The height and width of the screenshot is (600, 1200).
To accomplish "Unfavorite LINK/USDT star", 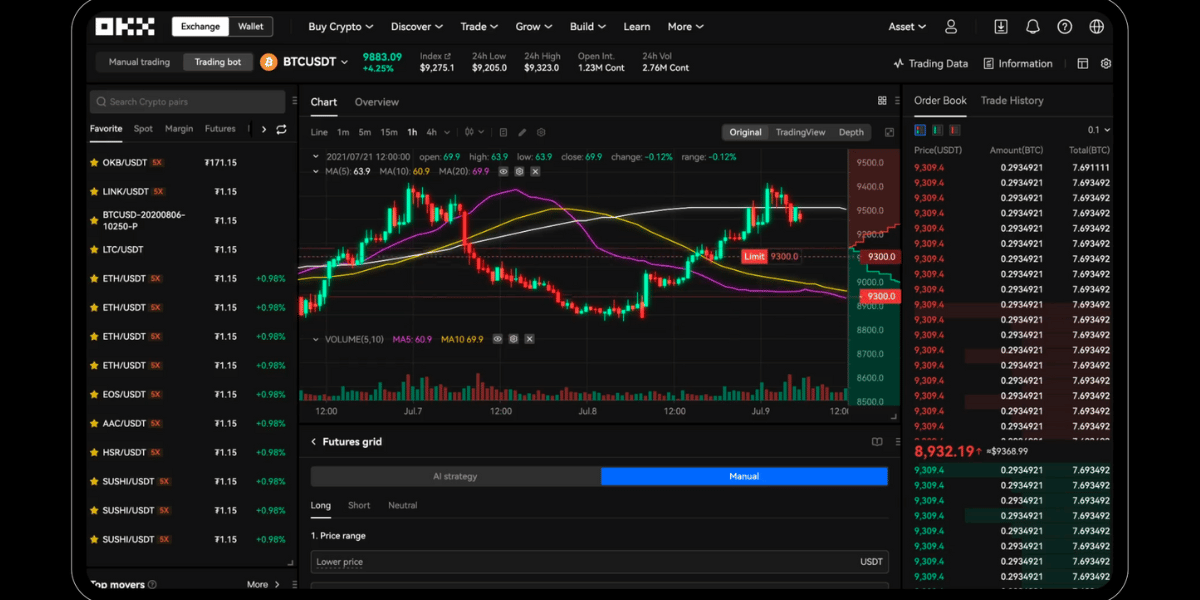I will 94,191.
